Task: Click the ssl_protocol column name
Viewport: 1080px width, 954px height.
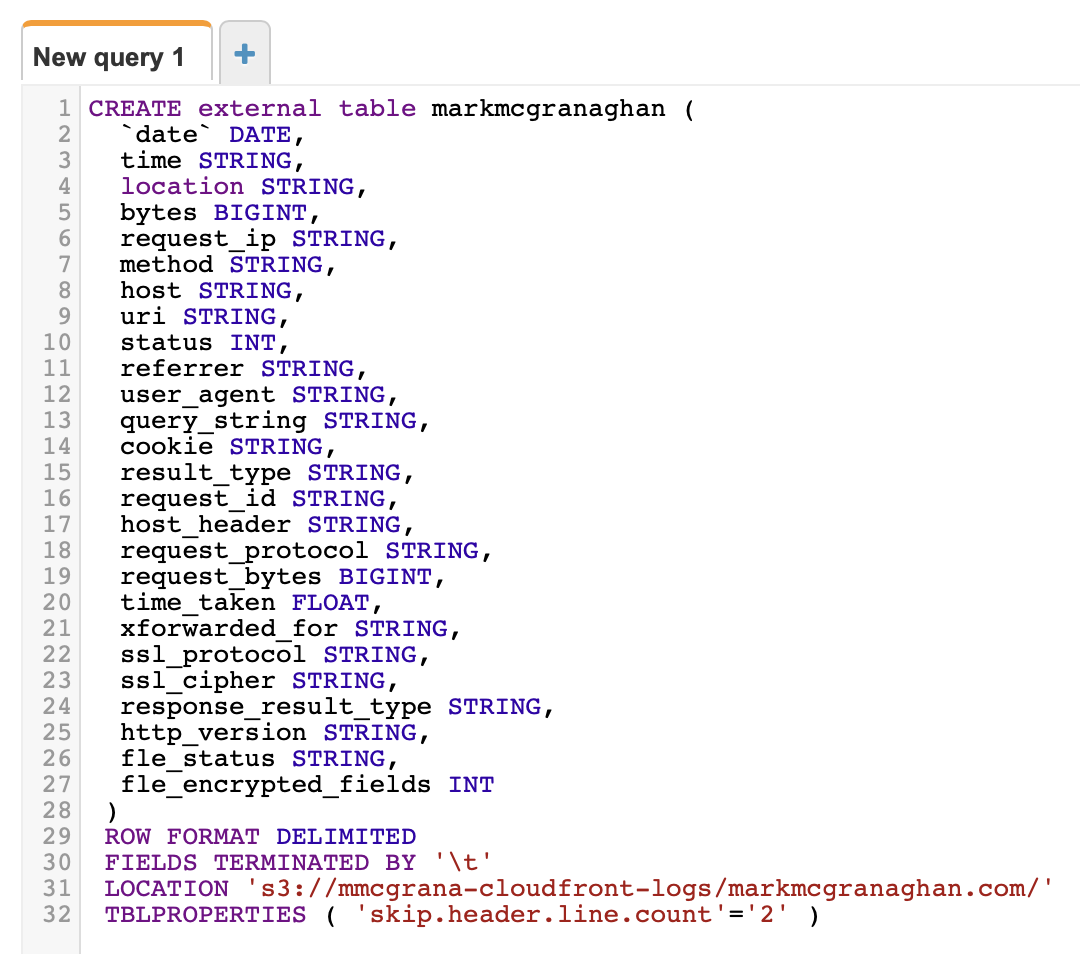Action: [x=214, y=654]
